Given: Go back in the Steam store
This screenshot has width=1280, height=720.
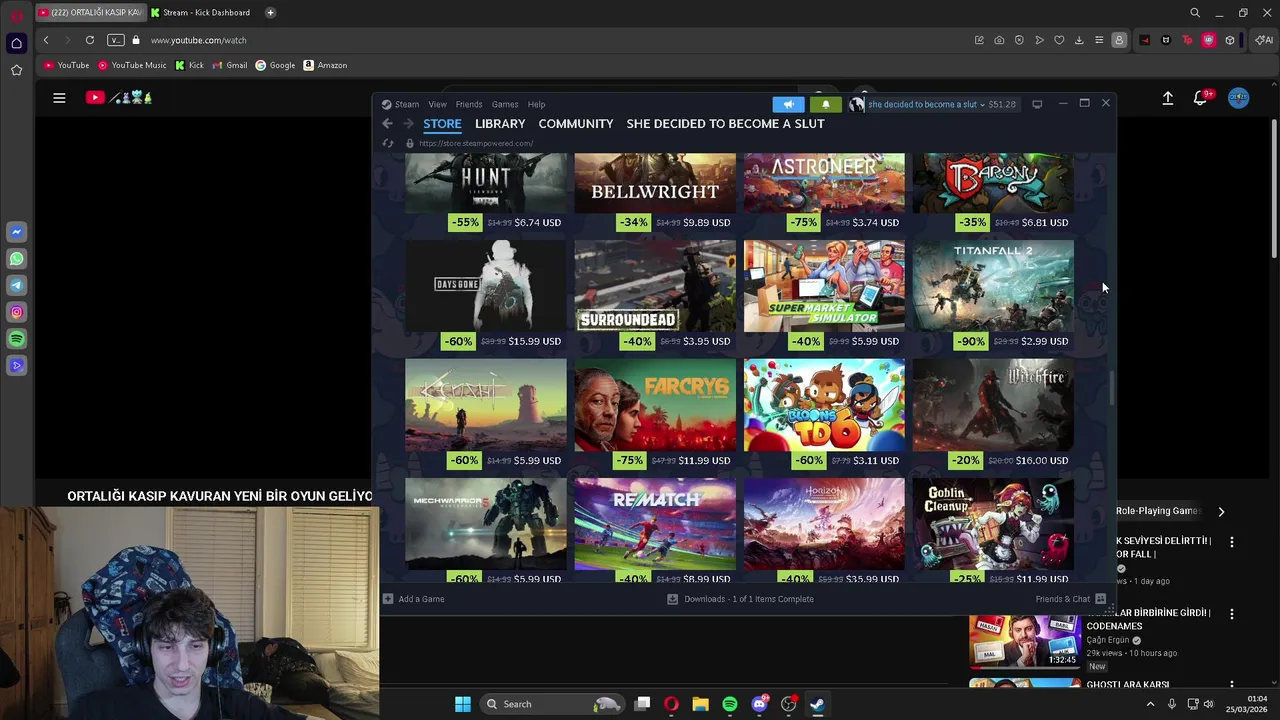Looking at the screenshot, I should [x=387, y=123].
